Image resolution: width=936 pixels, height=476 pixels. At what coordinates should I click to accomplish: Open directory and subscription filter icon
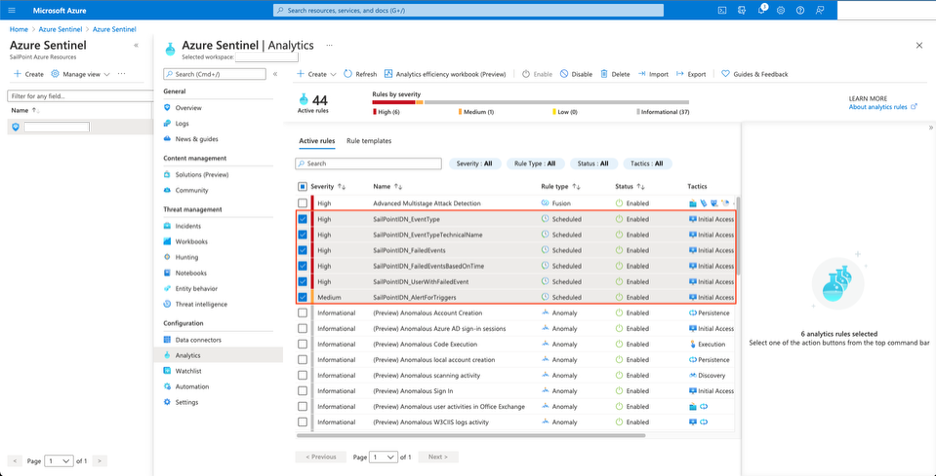pos(741,10)
